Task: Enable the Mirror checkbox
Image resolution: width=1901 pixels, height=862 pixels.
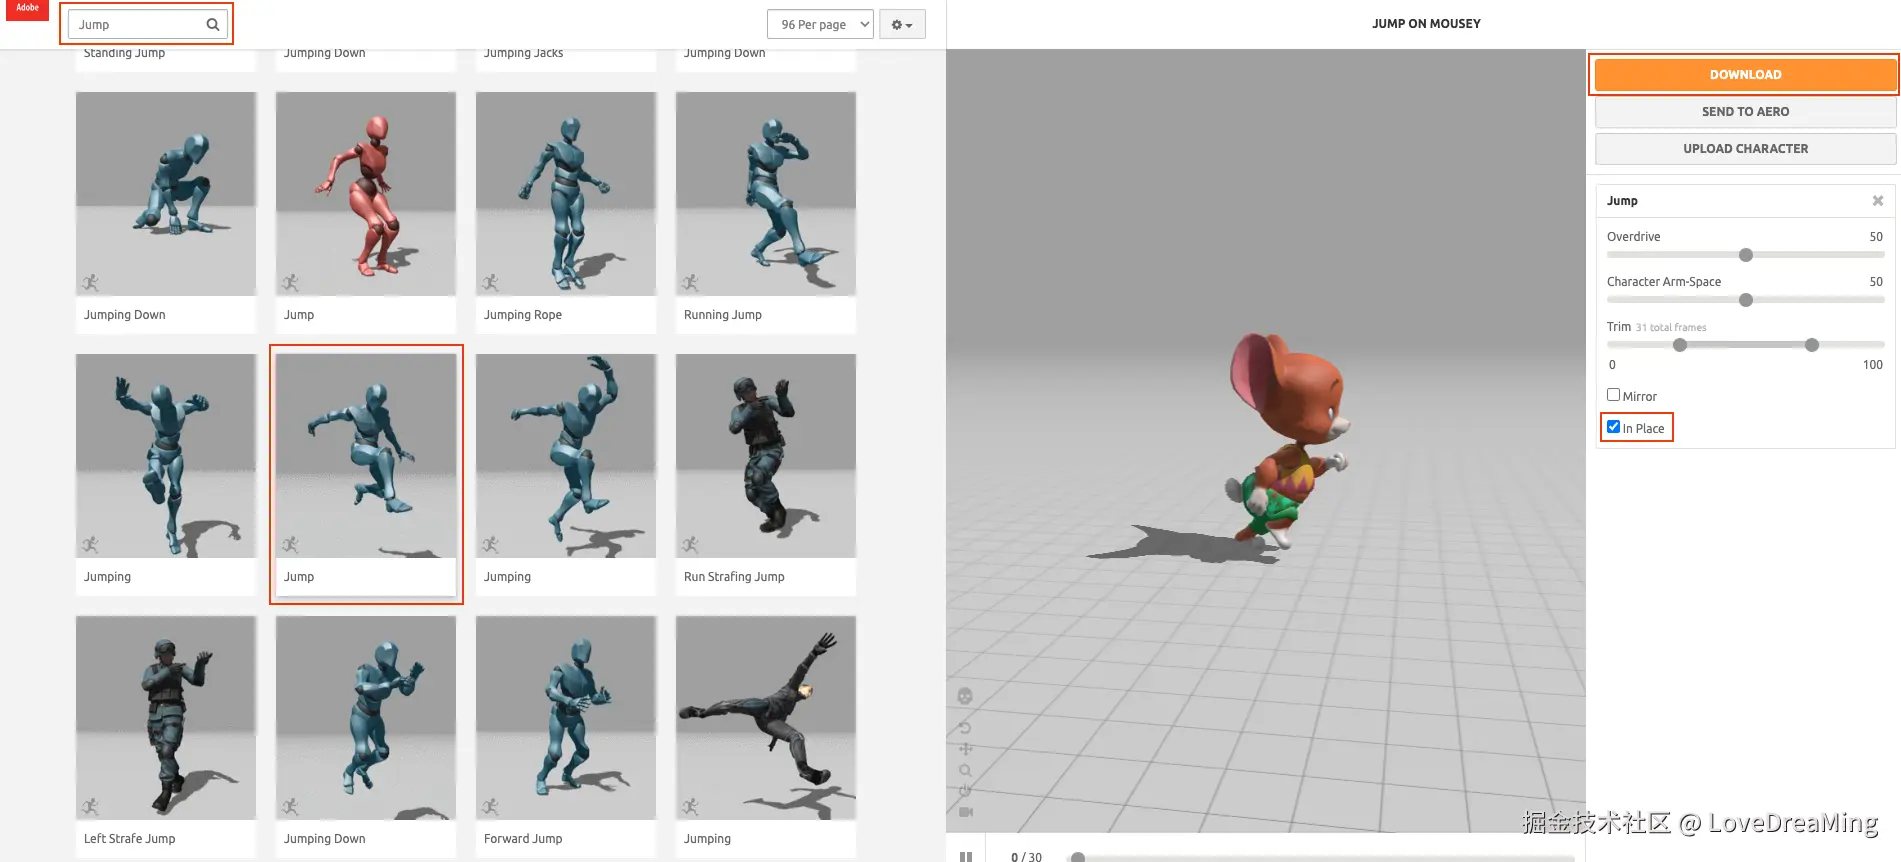Action: click(x=1613, y=395)
